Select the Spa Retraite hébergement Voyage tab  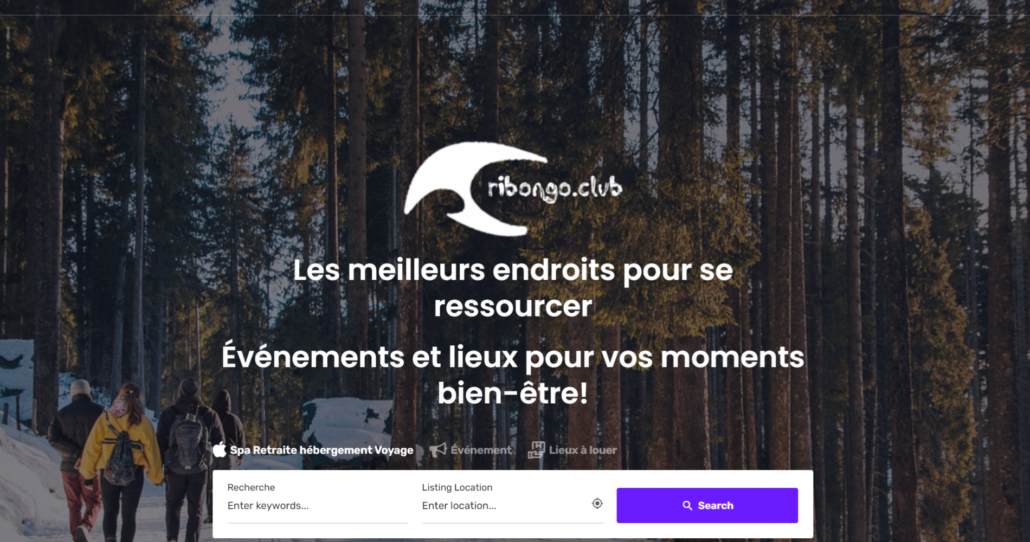click(x=313, y=450)
